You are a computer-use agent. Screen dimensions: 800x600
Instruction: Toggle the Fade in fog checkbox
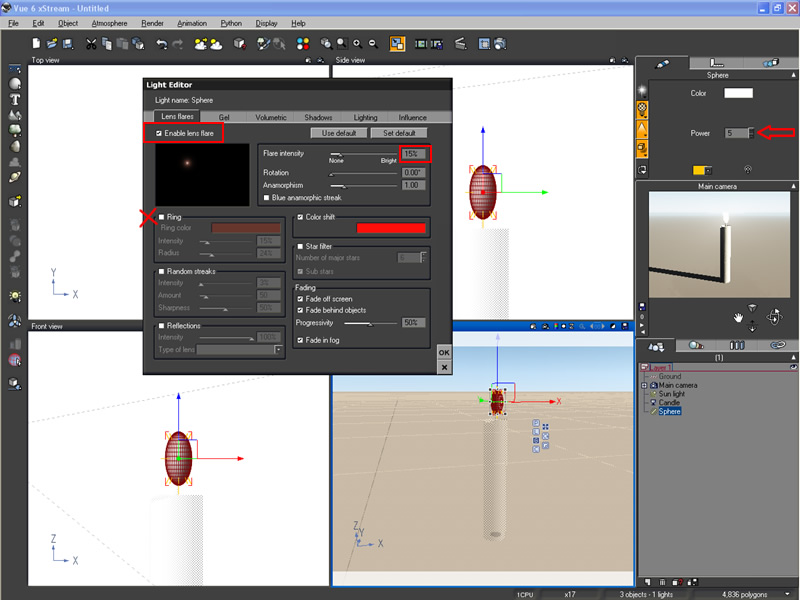click(300, 340)
